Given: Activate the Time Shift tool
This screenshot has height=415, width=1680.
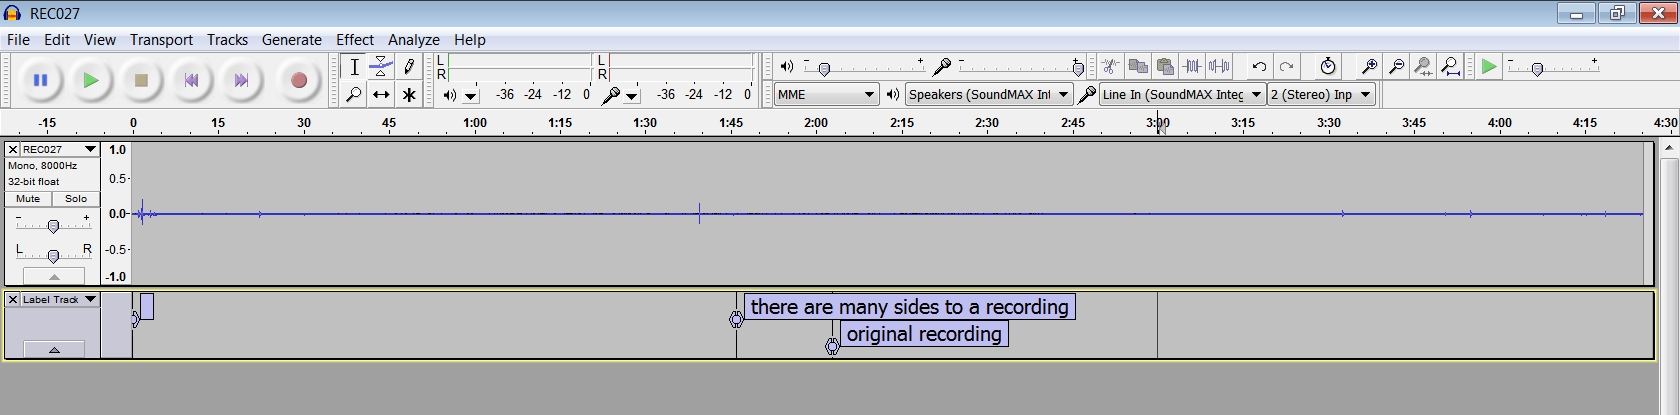Looking at the screenshot, I should pos(381,95).
